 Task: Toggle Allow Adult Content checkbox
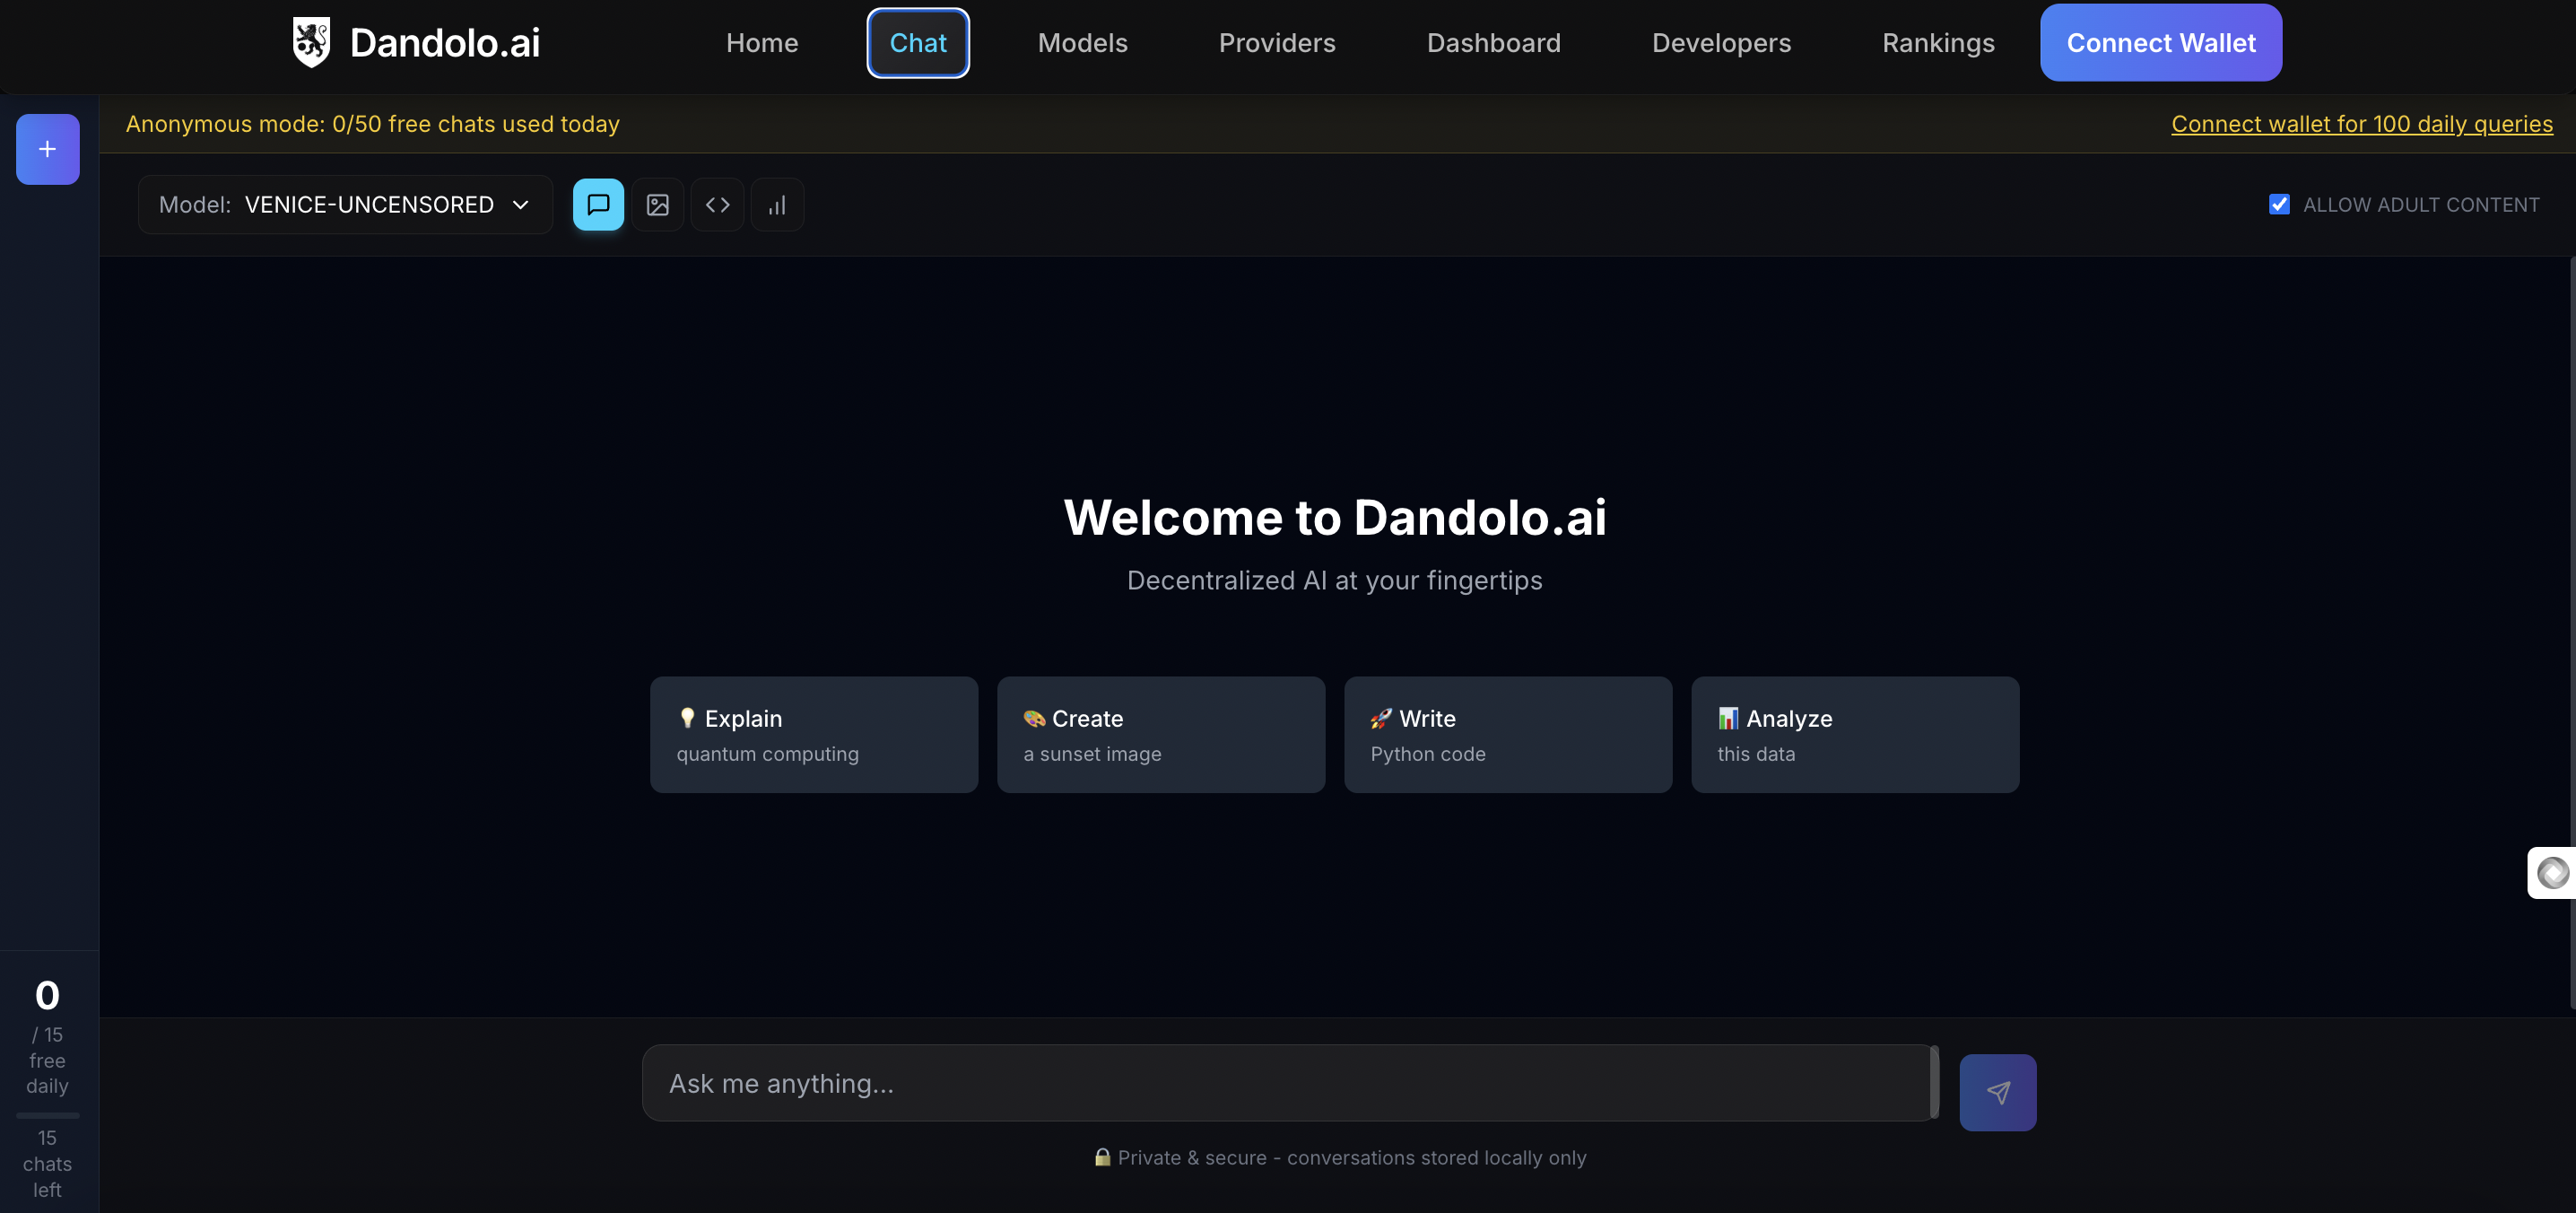tap(2279, 204)
